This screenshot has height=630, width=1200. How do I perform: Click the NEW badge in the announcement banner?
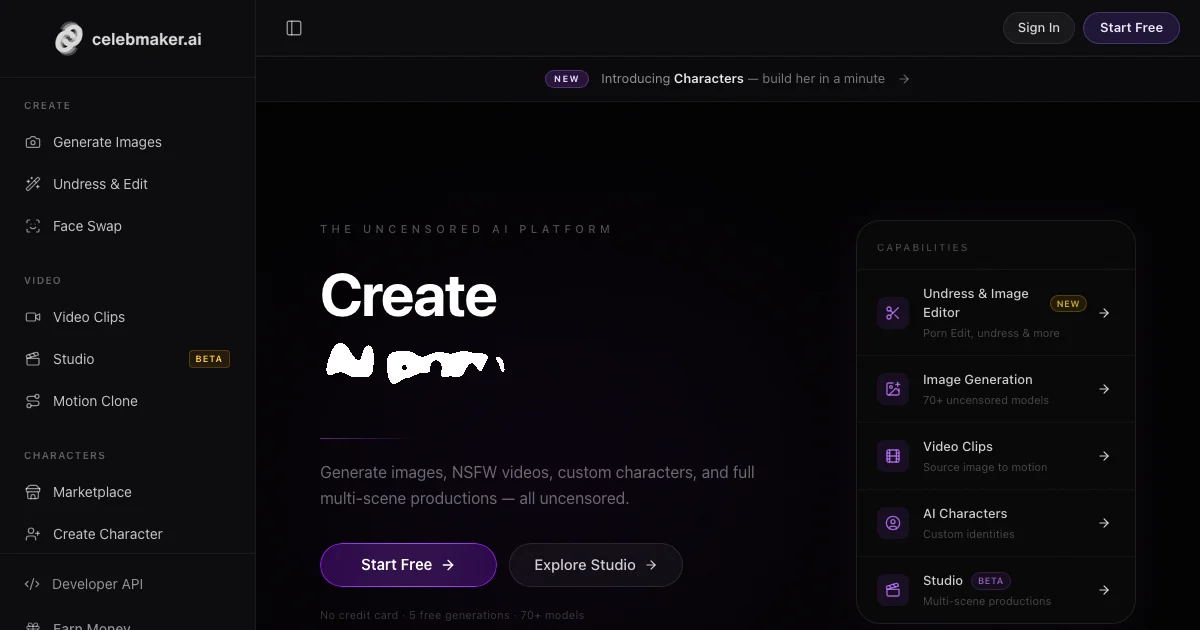point(567,79)
